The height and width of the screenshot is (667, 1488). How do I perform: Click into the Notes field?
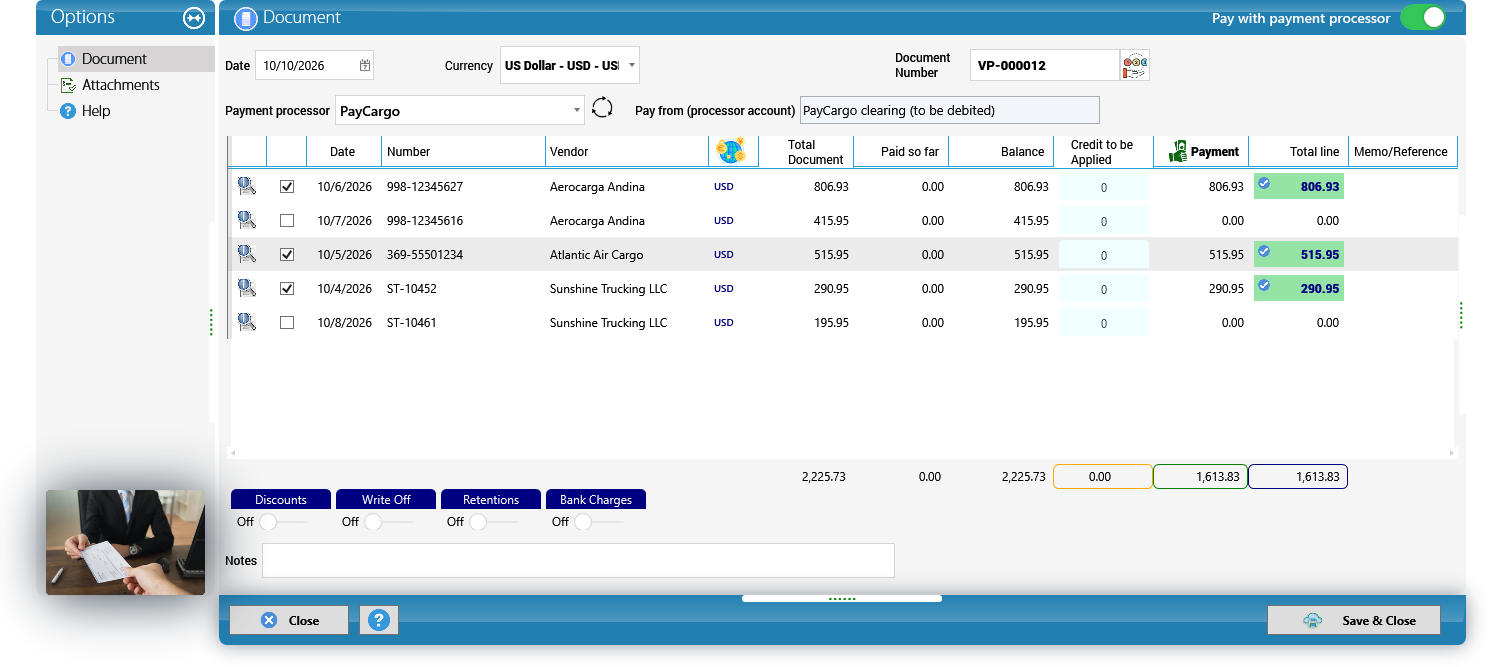(578, 560)
